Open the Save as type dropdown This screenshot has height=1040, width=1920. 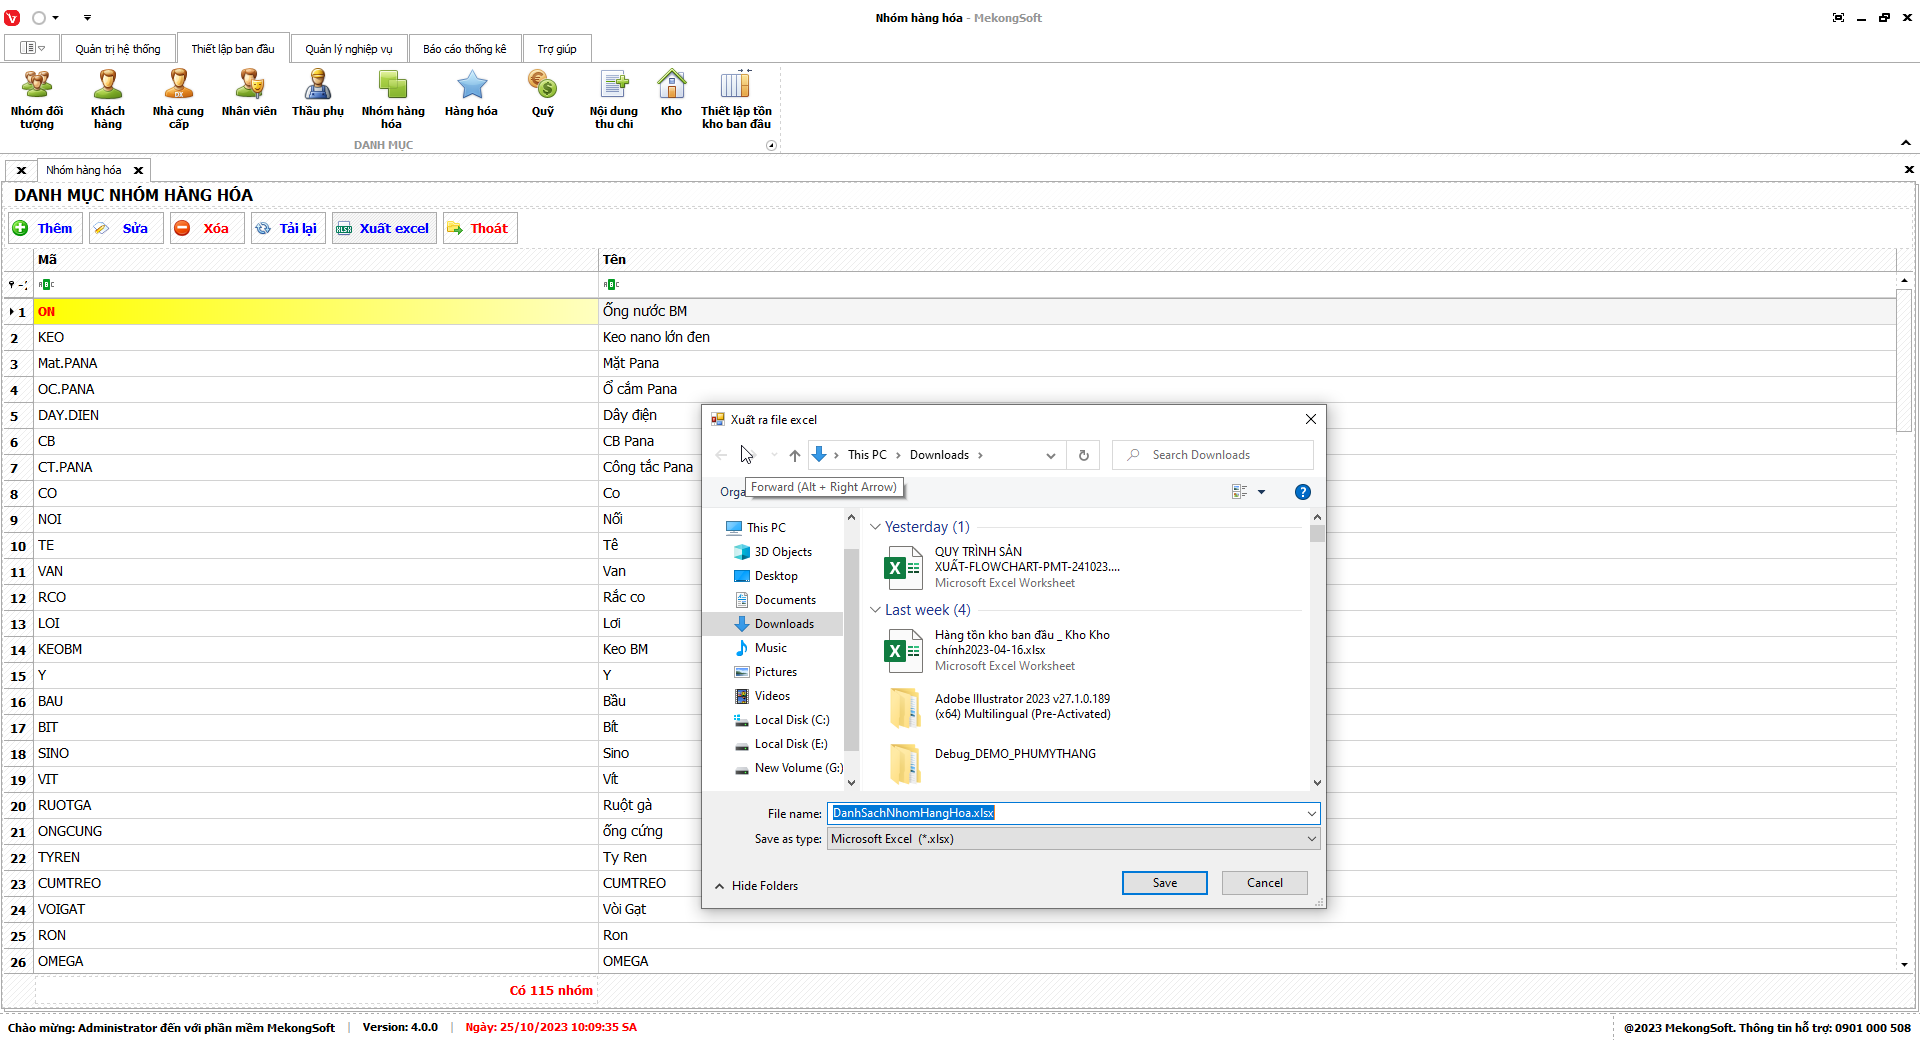coord(1074,839)
